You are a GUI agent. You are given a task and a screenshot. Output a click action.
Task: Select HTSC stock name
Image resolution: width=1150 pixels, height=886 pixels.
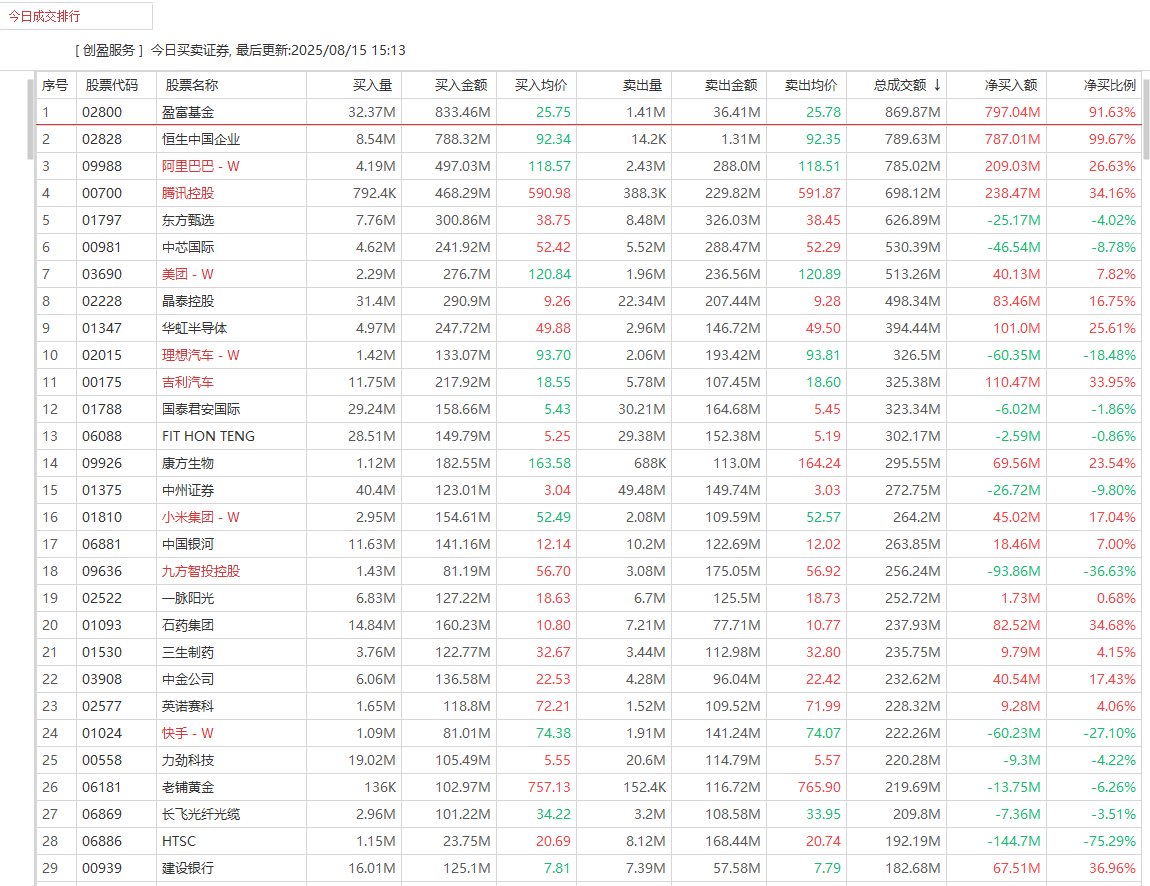pos(179,841)
